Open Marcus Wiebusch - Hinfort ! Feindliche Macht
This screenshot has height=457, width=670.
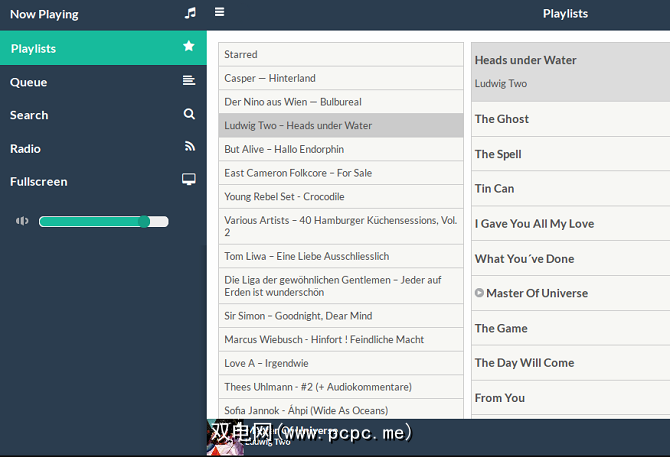tap(341, 340)
